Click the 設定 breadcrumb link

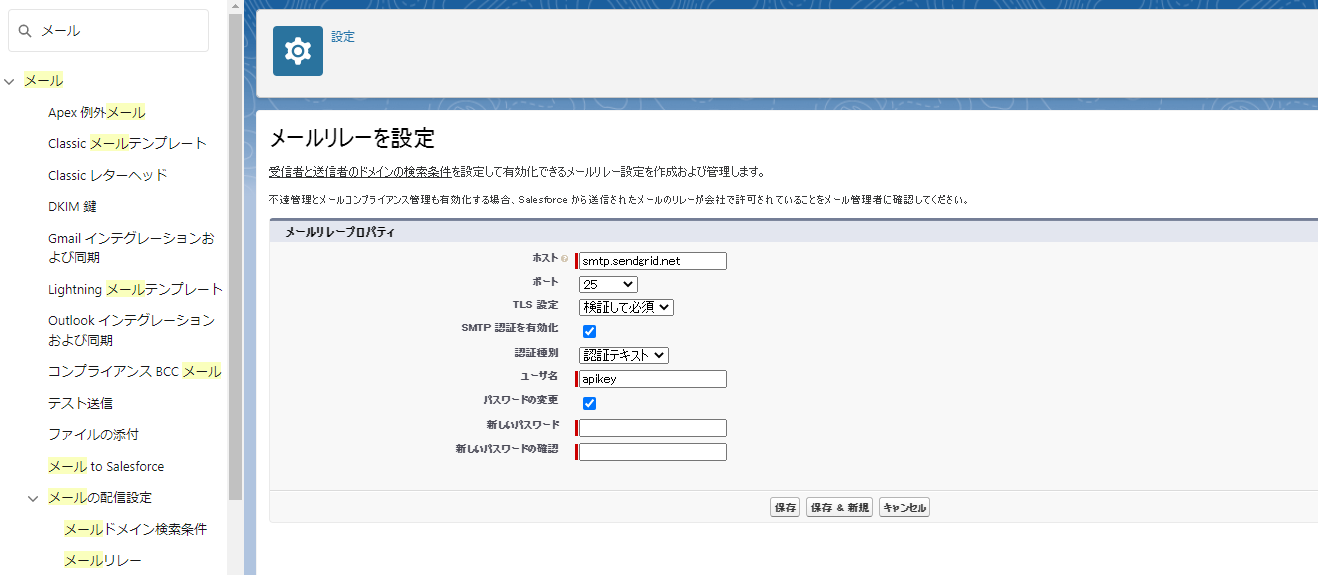tap(343, 37)
